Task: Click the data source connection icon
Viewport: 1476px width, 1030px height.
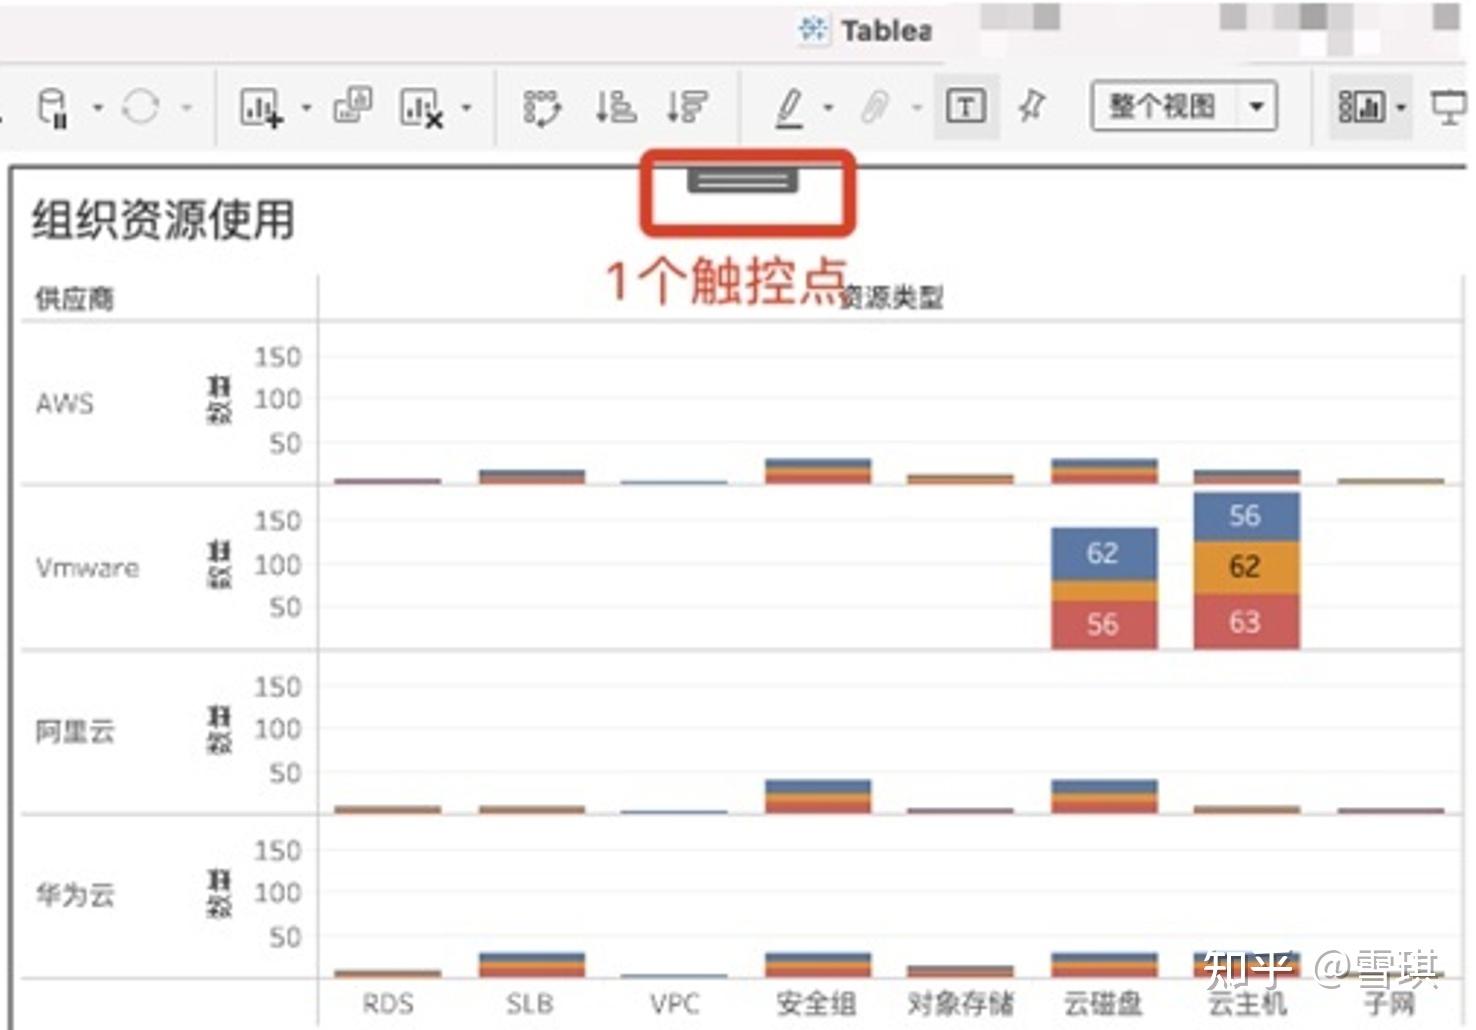Action: 52,107
